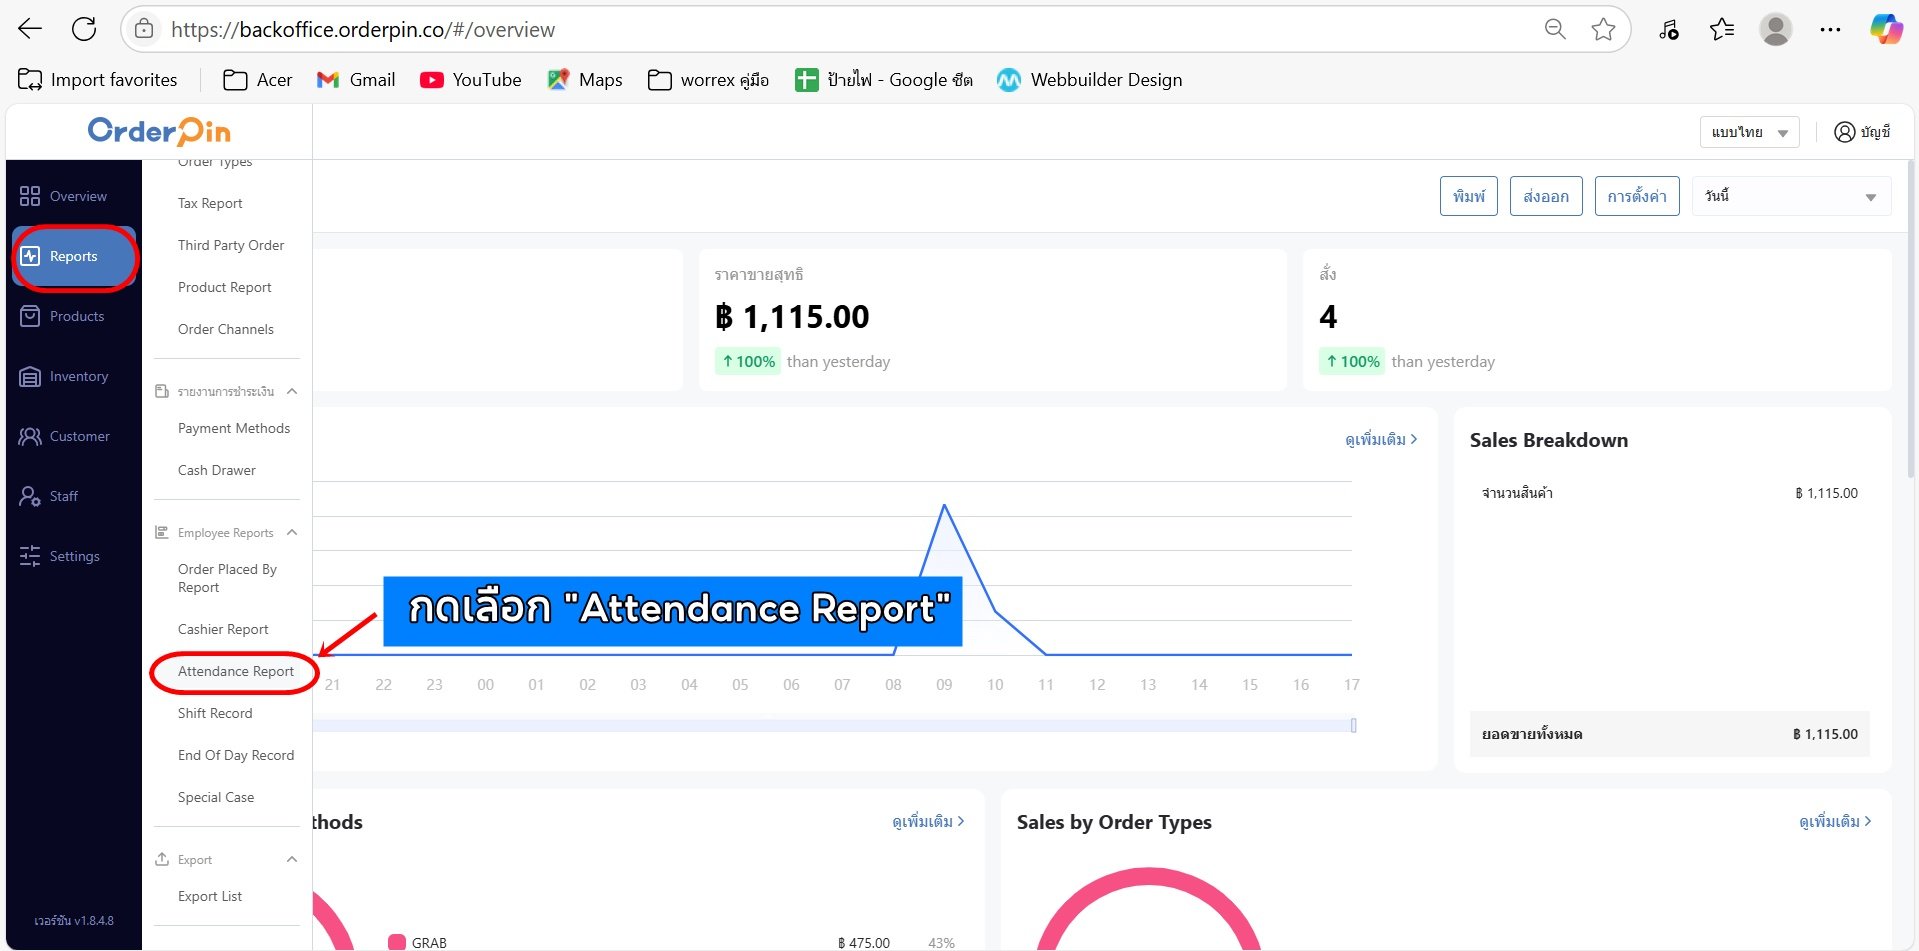Open End Of Day Record
The height and width of the screenshot is (951, 1919).
[236, 755]
